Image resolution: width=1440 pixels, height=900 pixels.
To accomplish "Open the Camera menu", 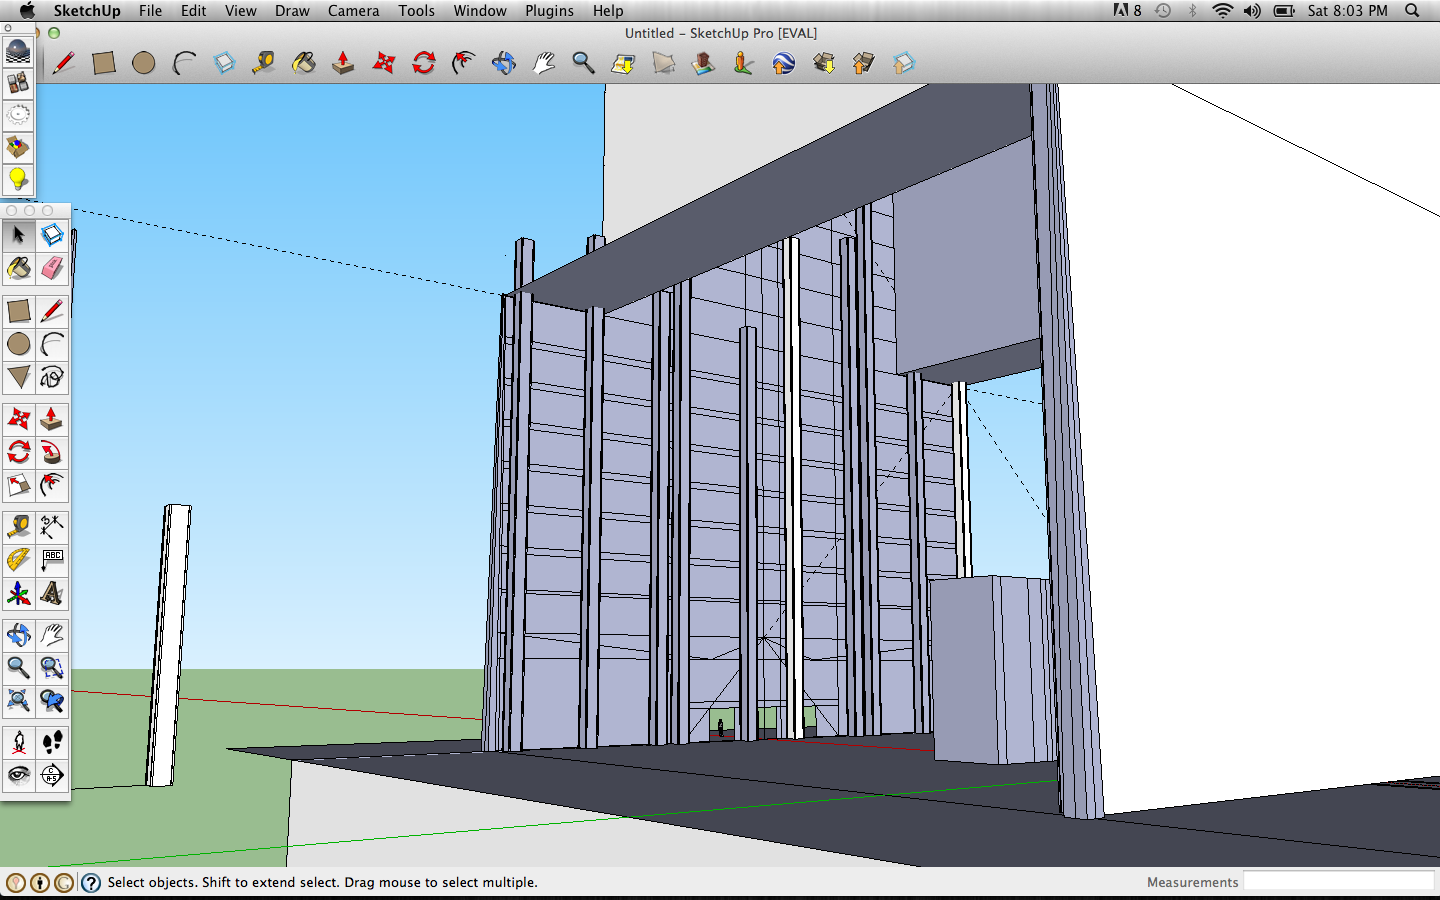I will point(353,11).
